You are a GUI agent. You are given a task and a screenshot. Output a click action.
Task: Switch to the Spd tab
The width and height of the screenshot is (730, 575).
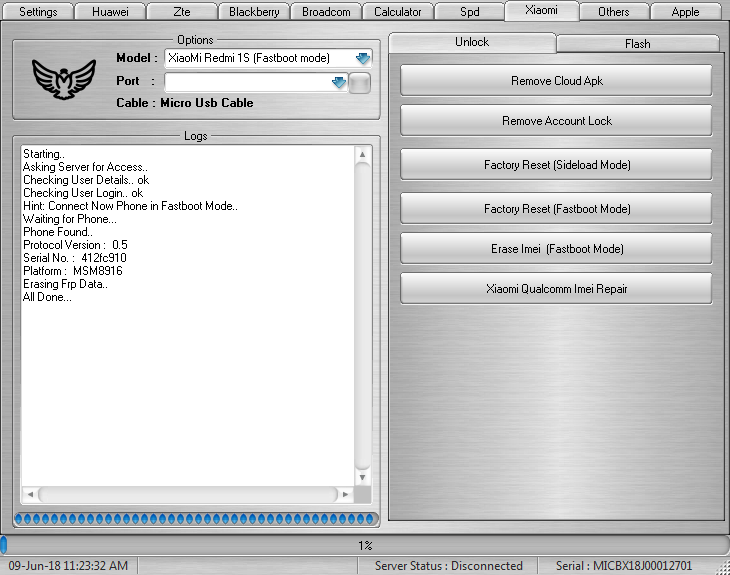point(469,12)
